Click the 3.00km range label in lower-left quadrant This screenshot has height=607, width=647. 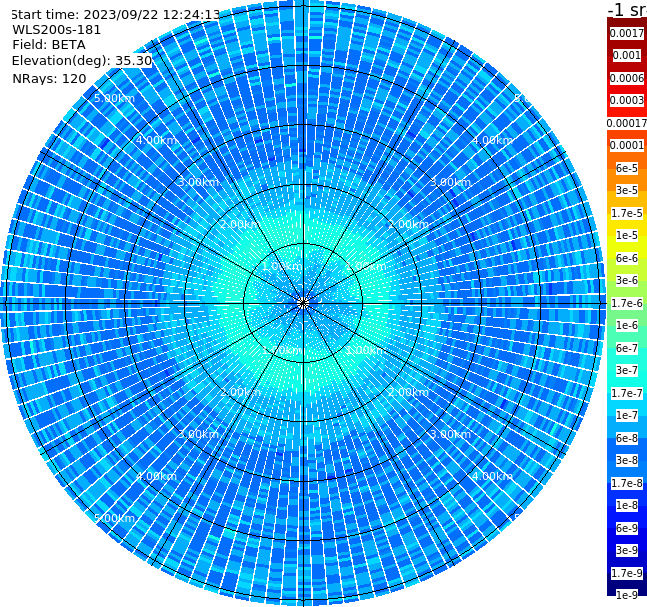pos(198,434)
